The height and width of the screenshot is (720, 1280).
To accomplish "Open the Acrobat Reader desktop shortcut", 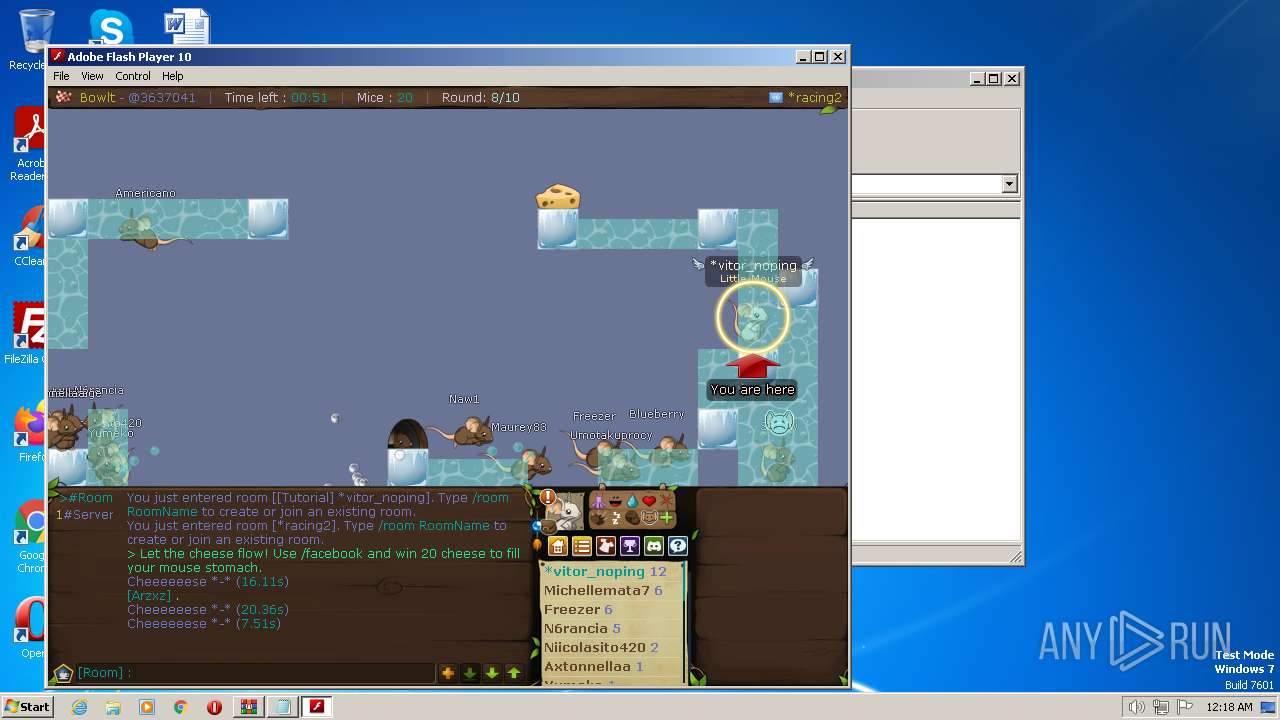I will pyautogui.click(x=30, y=145).
